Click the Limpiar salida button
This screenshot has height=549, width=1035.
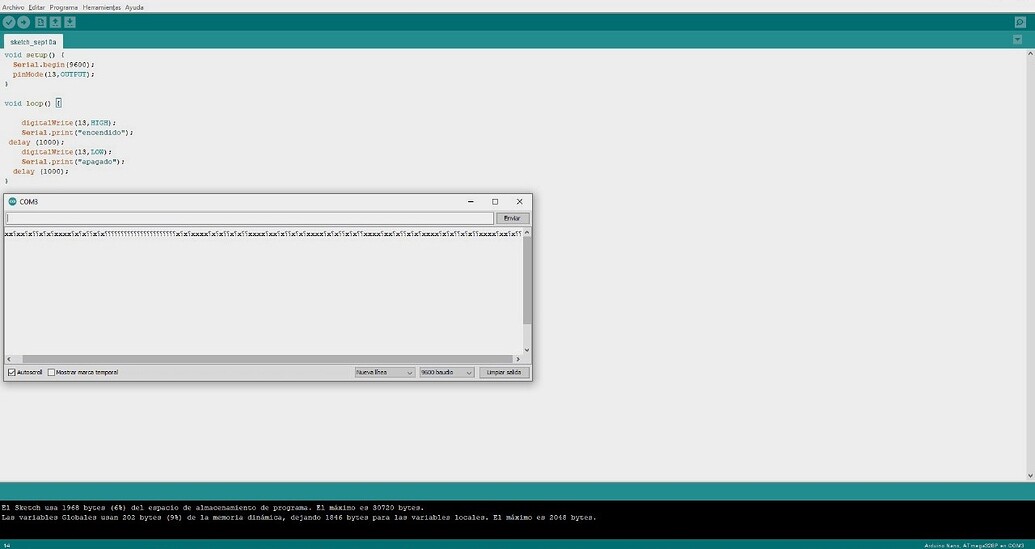(x=504, y=372)
